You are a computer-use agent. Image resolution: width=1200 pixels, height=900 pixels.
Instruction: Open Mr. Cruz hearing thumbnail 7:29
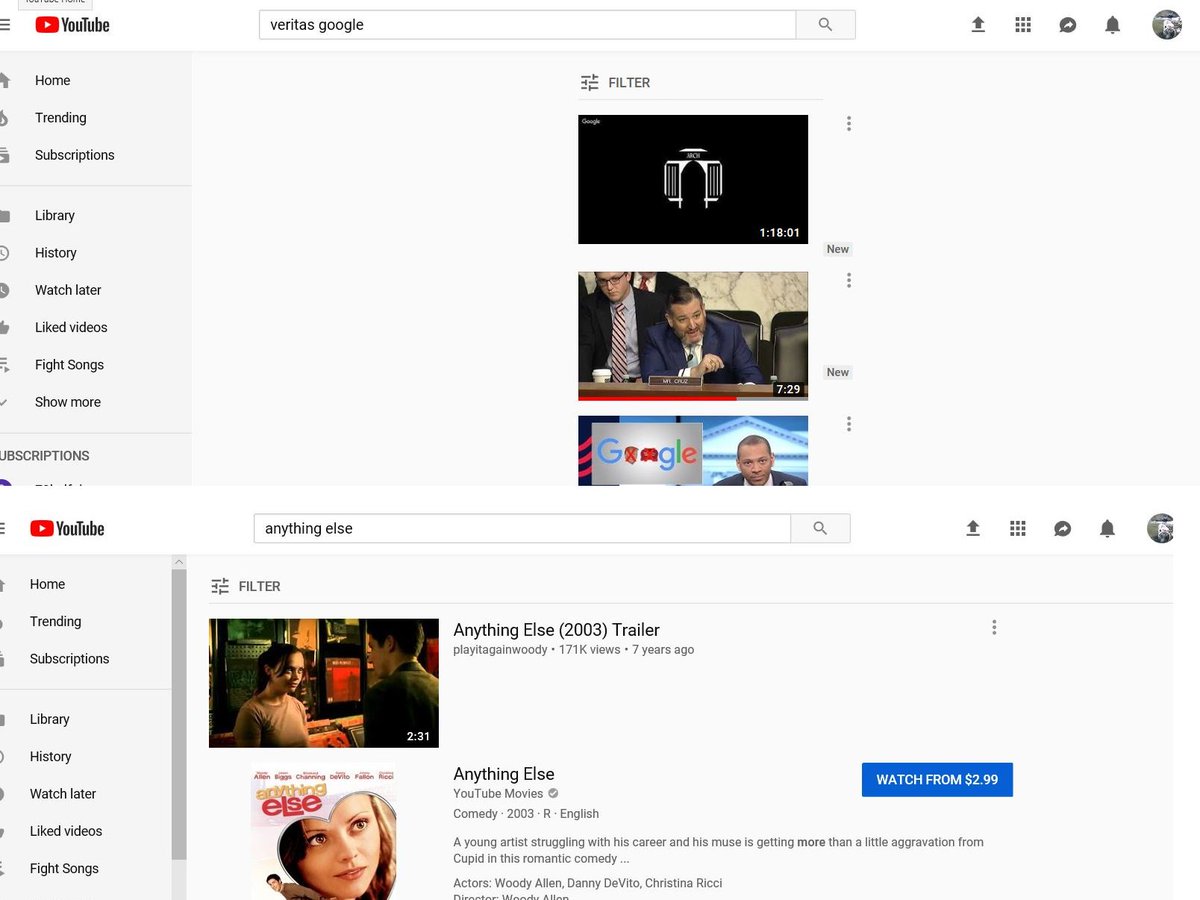pos(693,336)
